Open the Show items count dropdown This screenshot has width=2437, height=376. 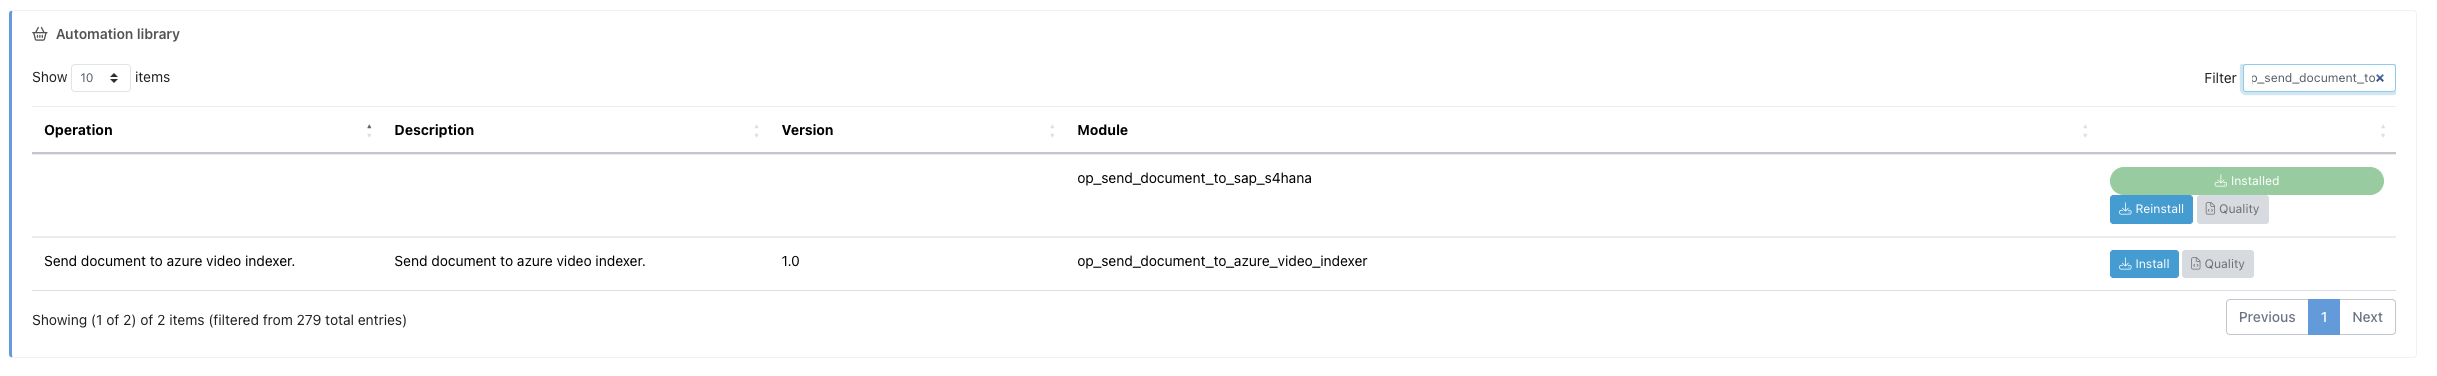pos(100,78)
